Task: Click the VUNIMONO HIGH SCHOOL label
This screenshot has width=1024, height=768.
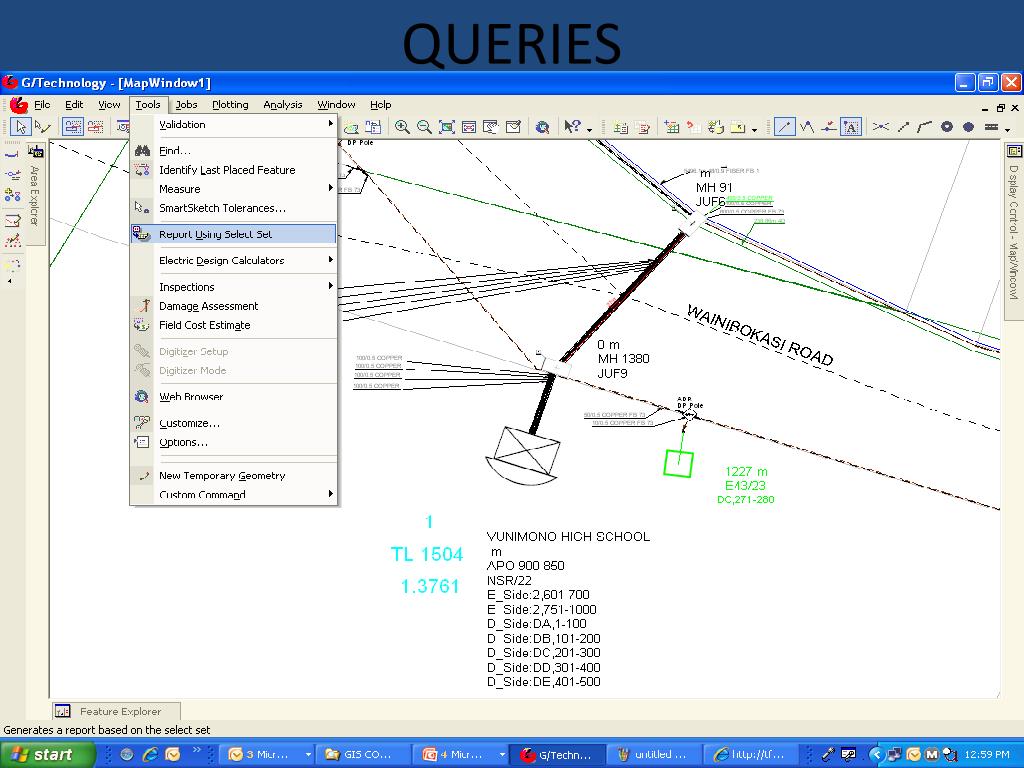Action: point(568,537)
